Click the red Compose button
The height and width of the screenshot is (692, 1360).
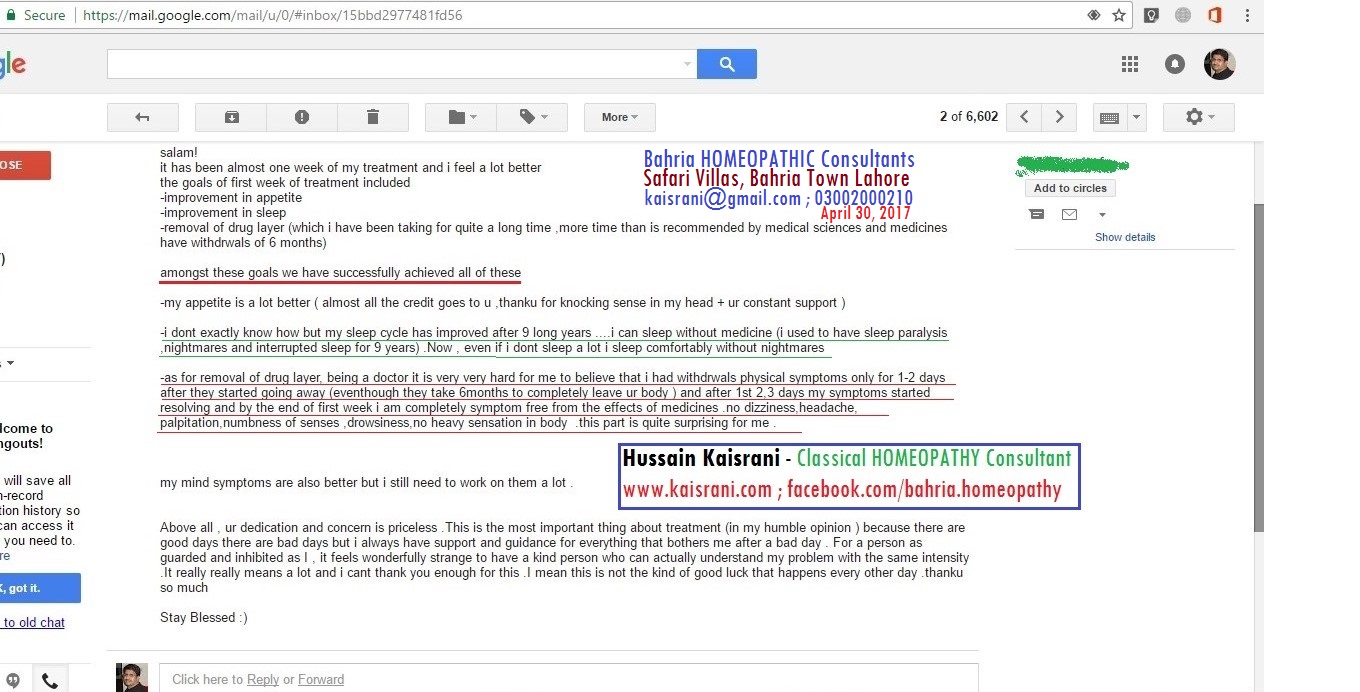pos(24,165)
